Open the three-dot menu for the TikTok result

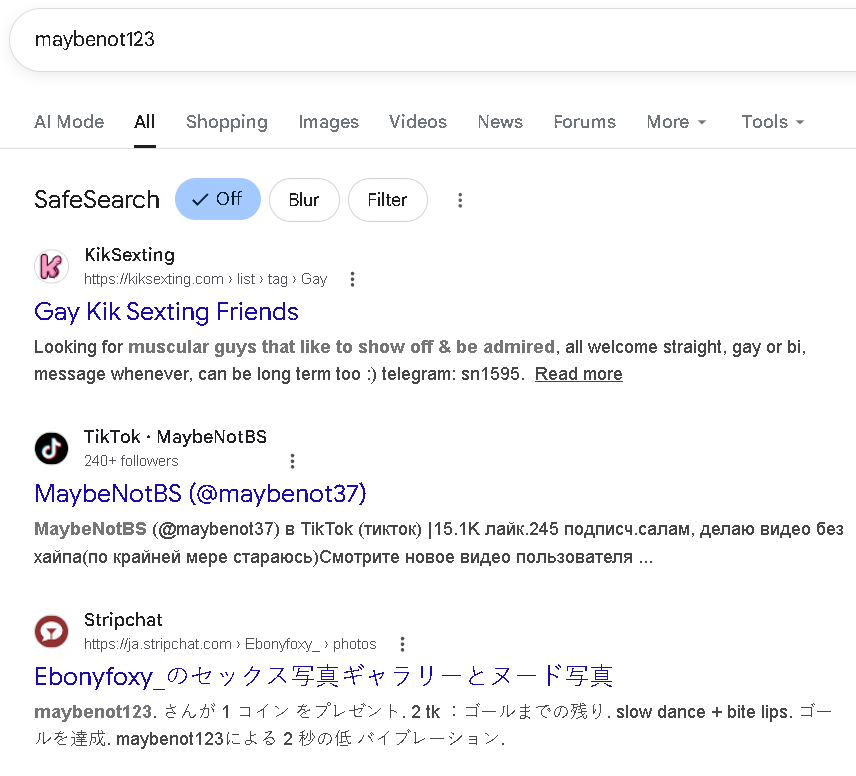(292, 461)
